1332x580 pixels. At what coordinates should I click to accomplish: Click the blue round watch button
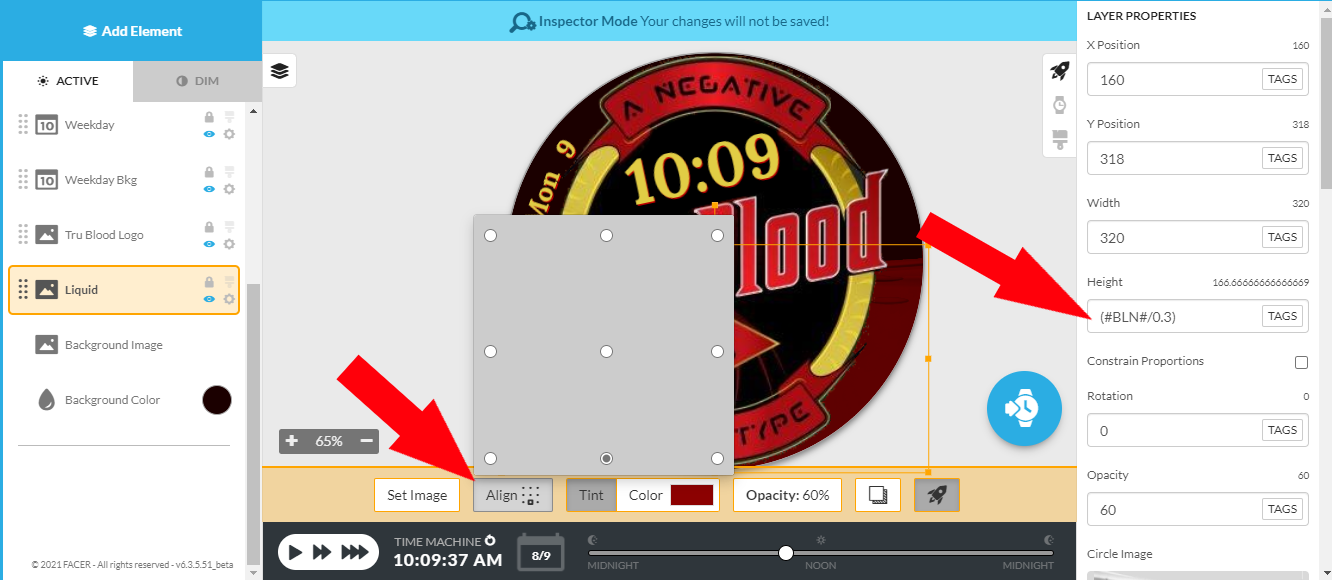pyautogui.click(x=1024, y=408)
